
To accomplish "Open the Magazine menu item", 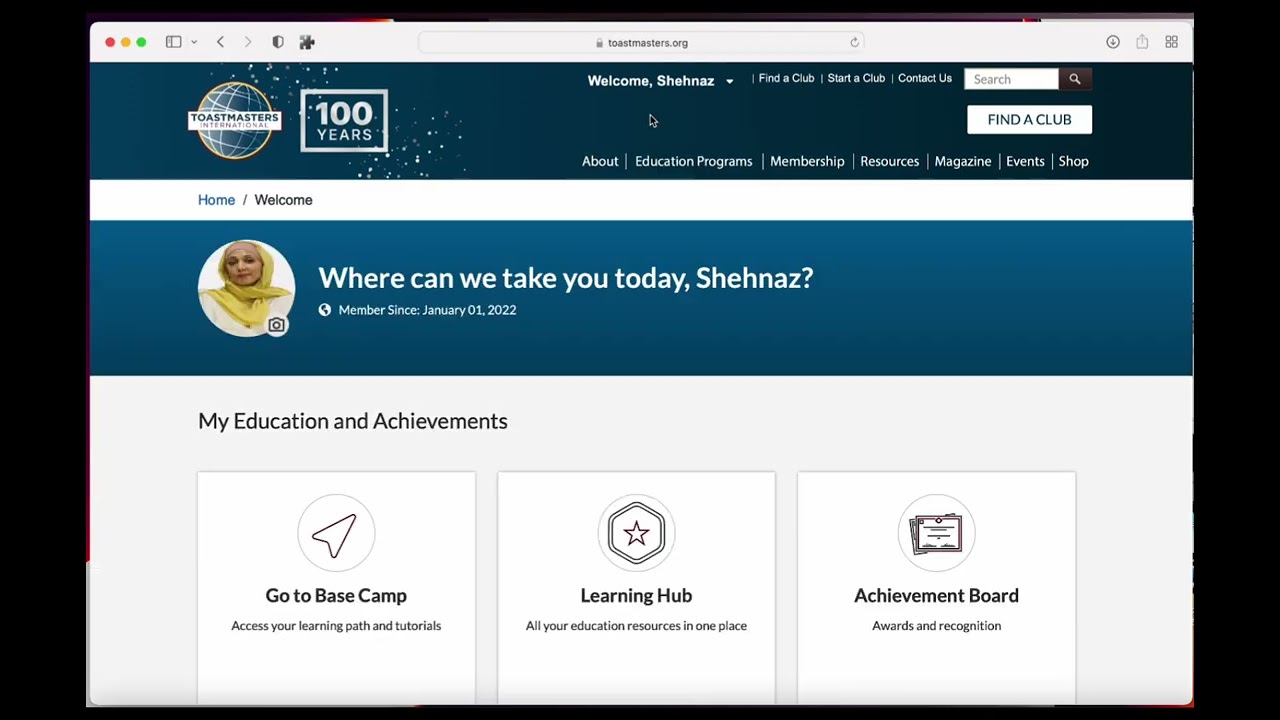I will point(963,161).
